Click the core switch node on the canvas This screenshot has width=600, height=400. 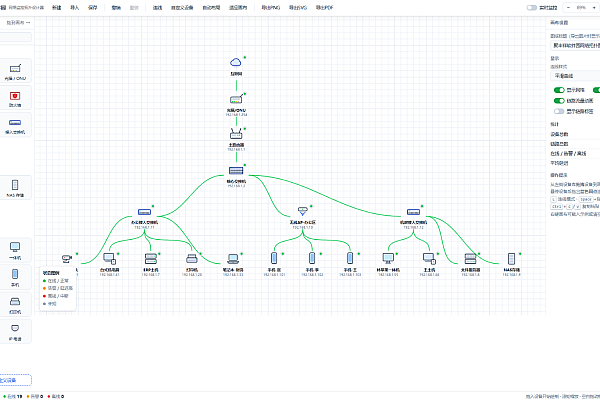coord(236,170)
